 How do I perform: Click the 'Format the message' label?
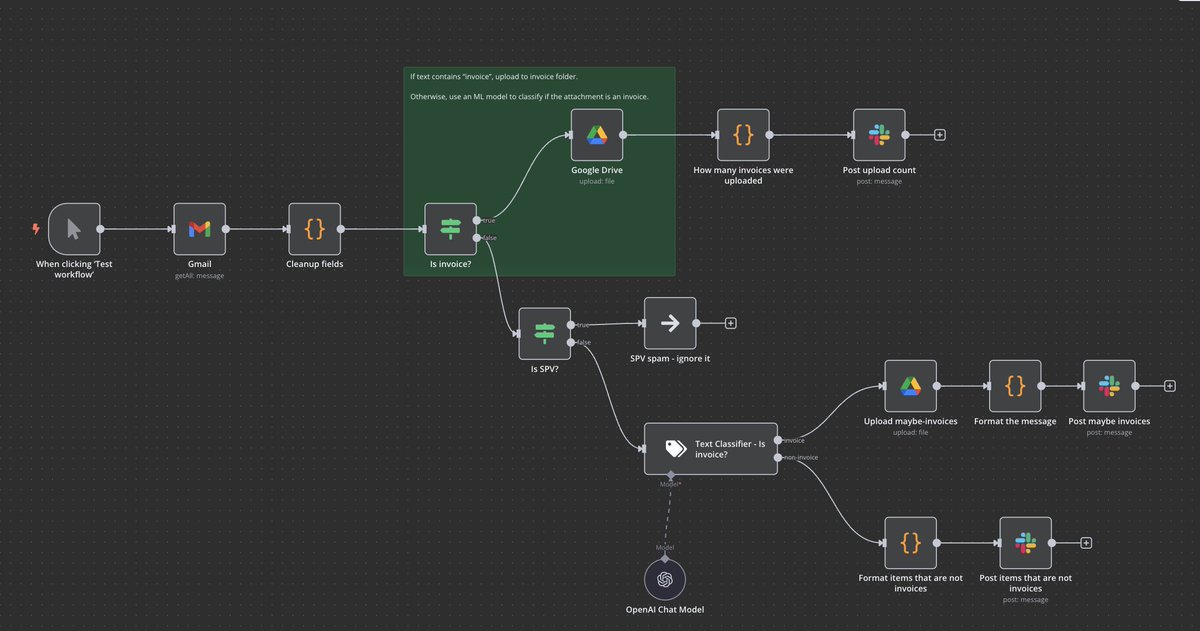pyautogui.click(x=1015, y=421)
